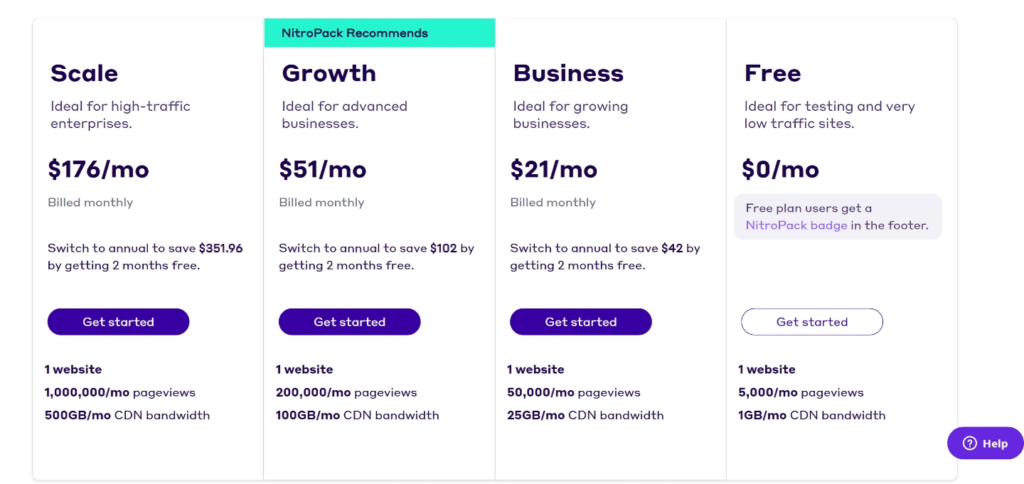Click the Business plan heading
Image resolution: width=1024 pixels, height=484 pixels.
pos(568,73)
